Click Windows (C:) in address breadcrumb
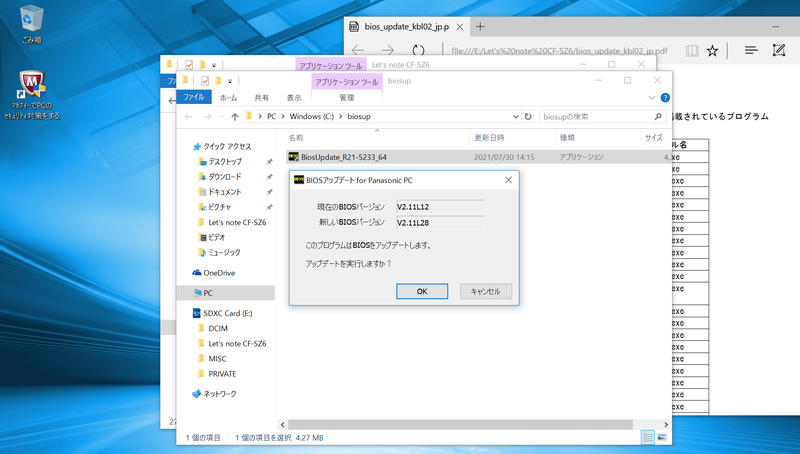 click(311, 116)
